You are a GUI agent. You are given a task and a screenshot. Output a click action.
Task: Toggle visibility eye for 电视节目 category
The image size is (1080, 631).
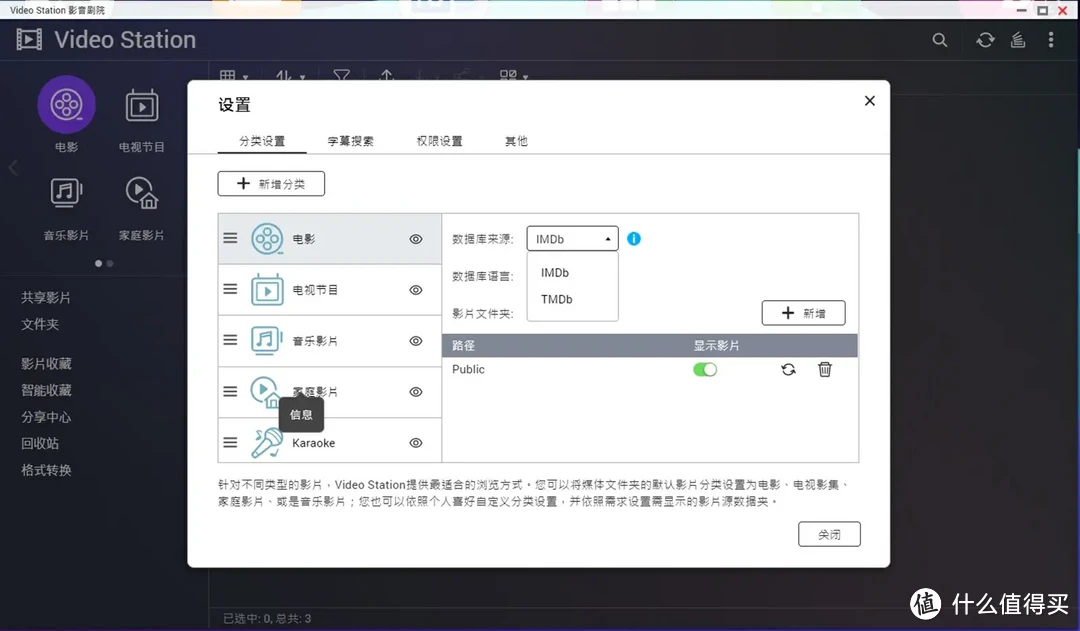click(x=416, y=290)
